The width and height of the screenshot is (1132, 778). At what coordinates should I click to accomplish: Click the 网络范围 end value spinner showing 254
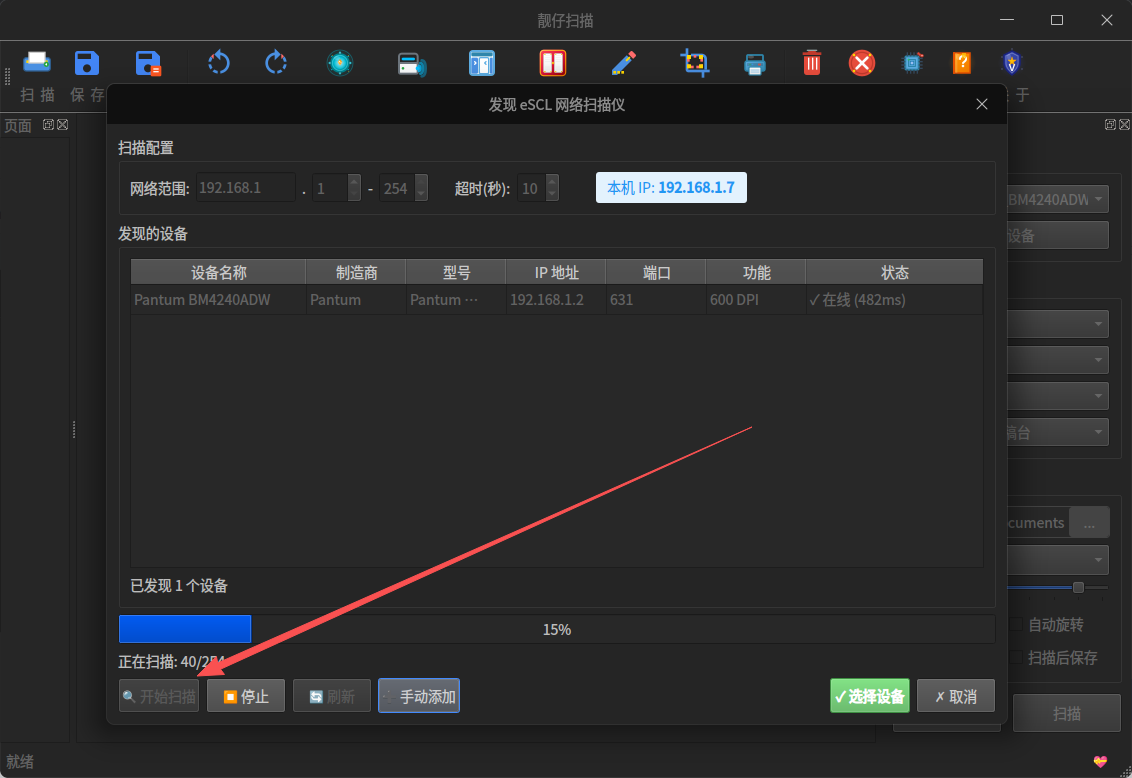404,188
